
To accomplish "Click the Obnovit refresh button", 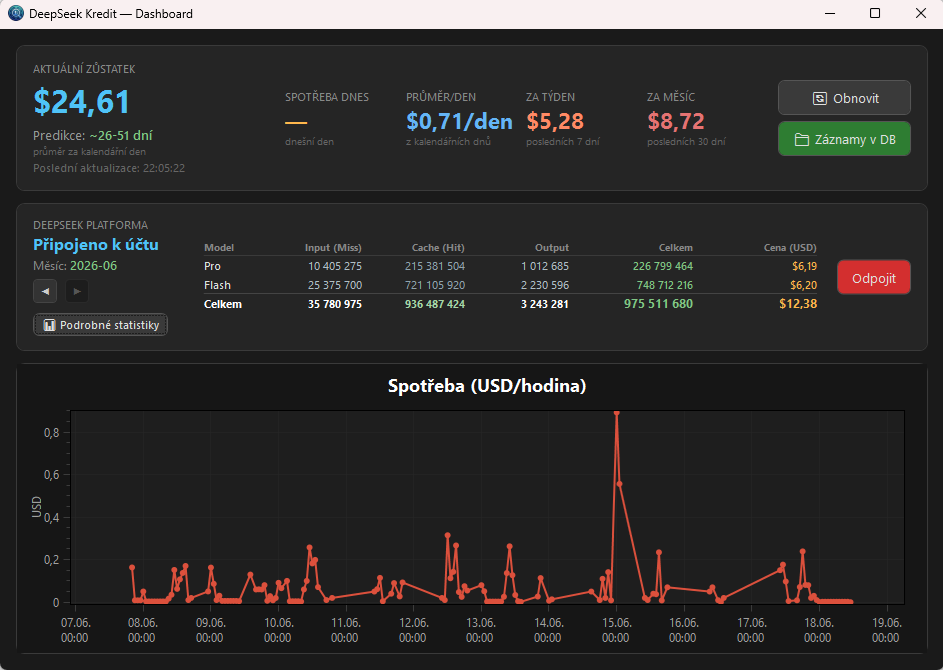I will (x=844, y=98).
